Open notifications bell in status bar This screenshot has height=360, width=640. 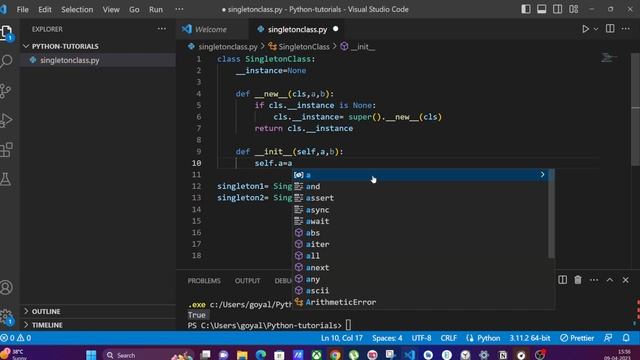[626, 338]
